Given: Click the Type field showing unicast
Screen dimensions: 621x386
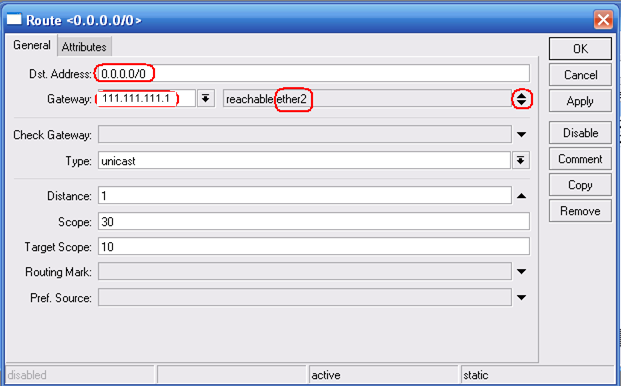Looking at the screenshot, I should point(304,160).
